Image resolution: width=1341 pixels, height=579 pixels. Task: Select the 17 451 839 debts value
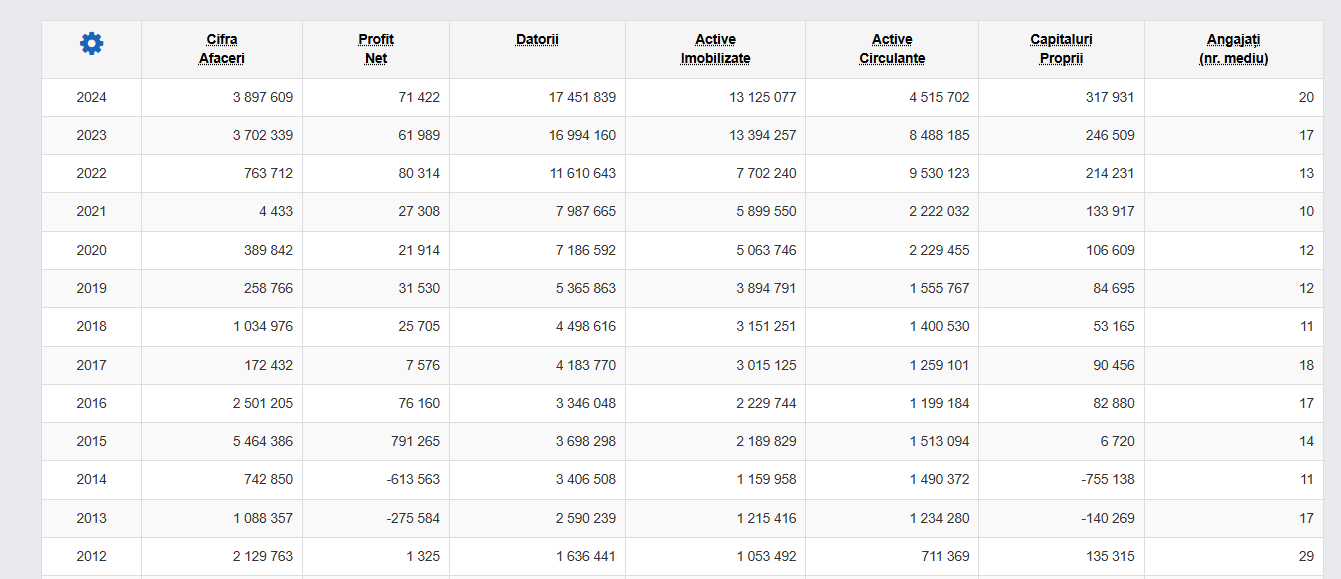(x=582, y=97)
